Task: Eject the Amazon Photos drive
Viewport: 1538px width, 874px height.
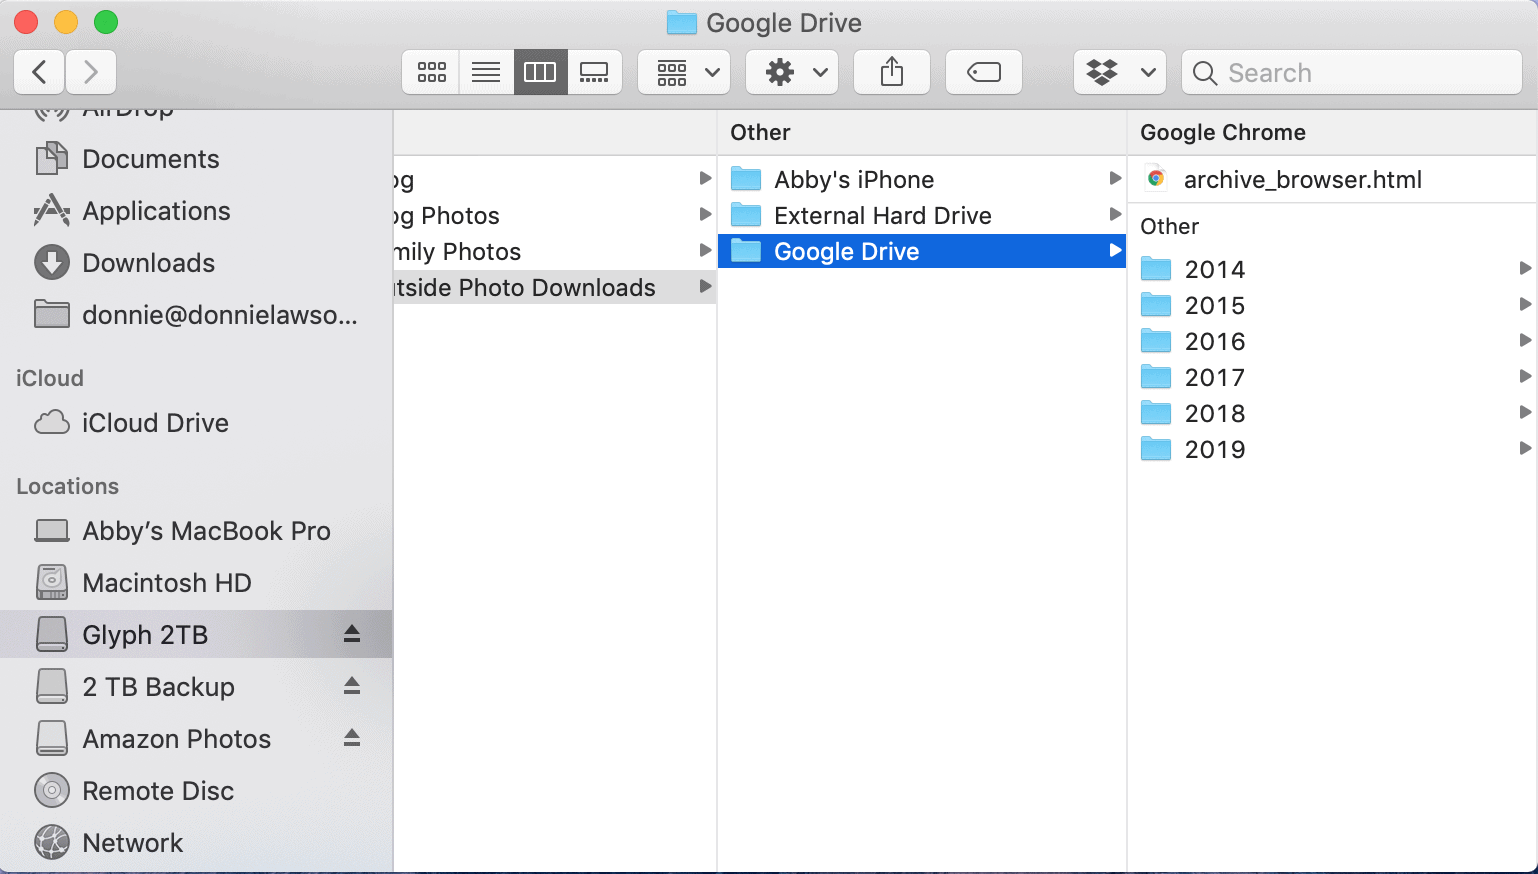Action: coord(352,738)
